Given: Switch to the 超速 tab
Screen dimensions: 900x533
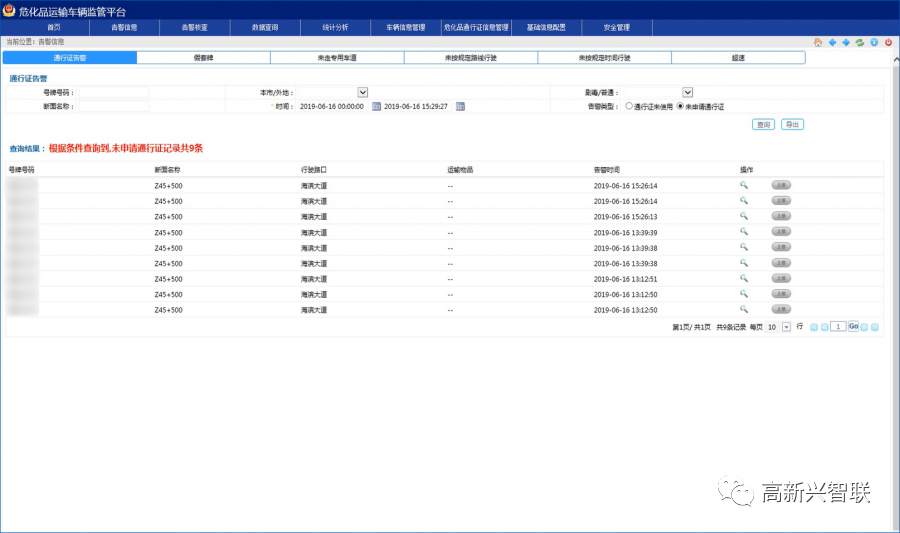Looking at the screenshot, I should [x=738, y=58].
